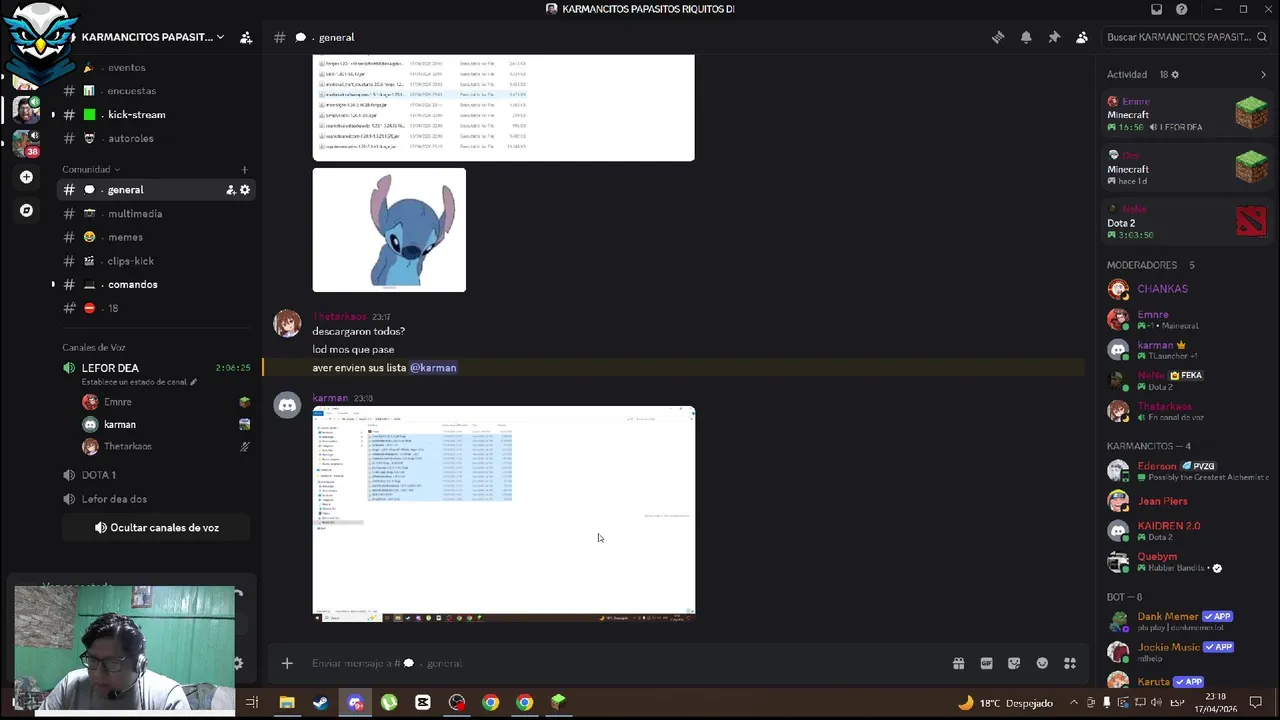The image size is (1280, 720).
Task: Click invite icon on general channel row
Action: (230, 190)
